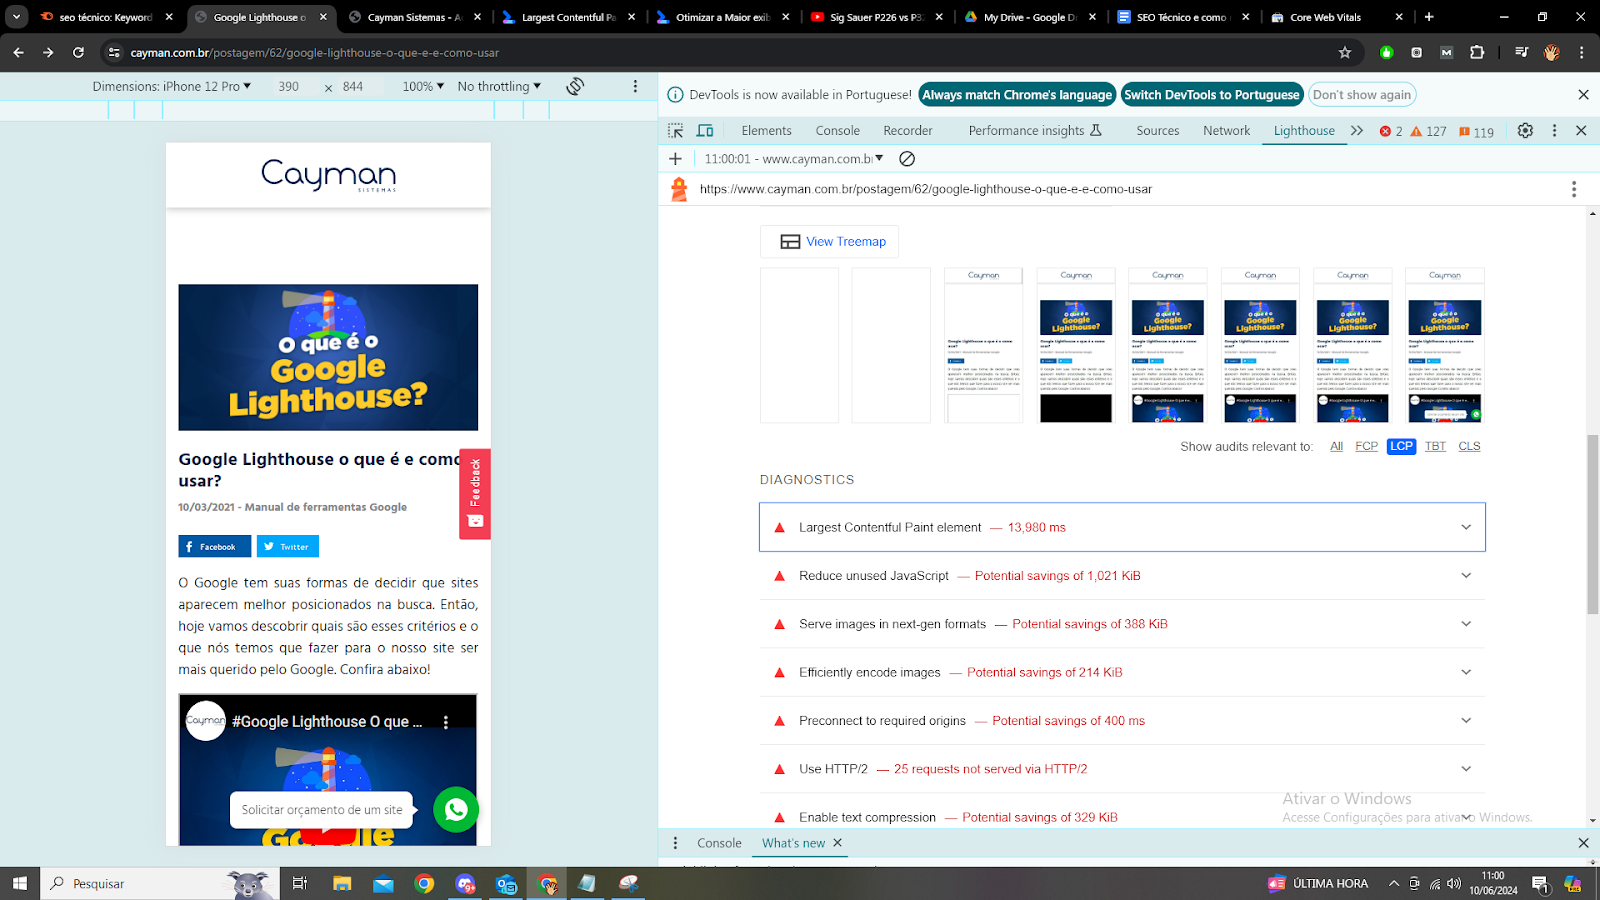The height and width of the screenshot is (900, 1600).
Task: Expand Use HTTP/2 audit
Action: (1122, 769)
